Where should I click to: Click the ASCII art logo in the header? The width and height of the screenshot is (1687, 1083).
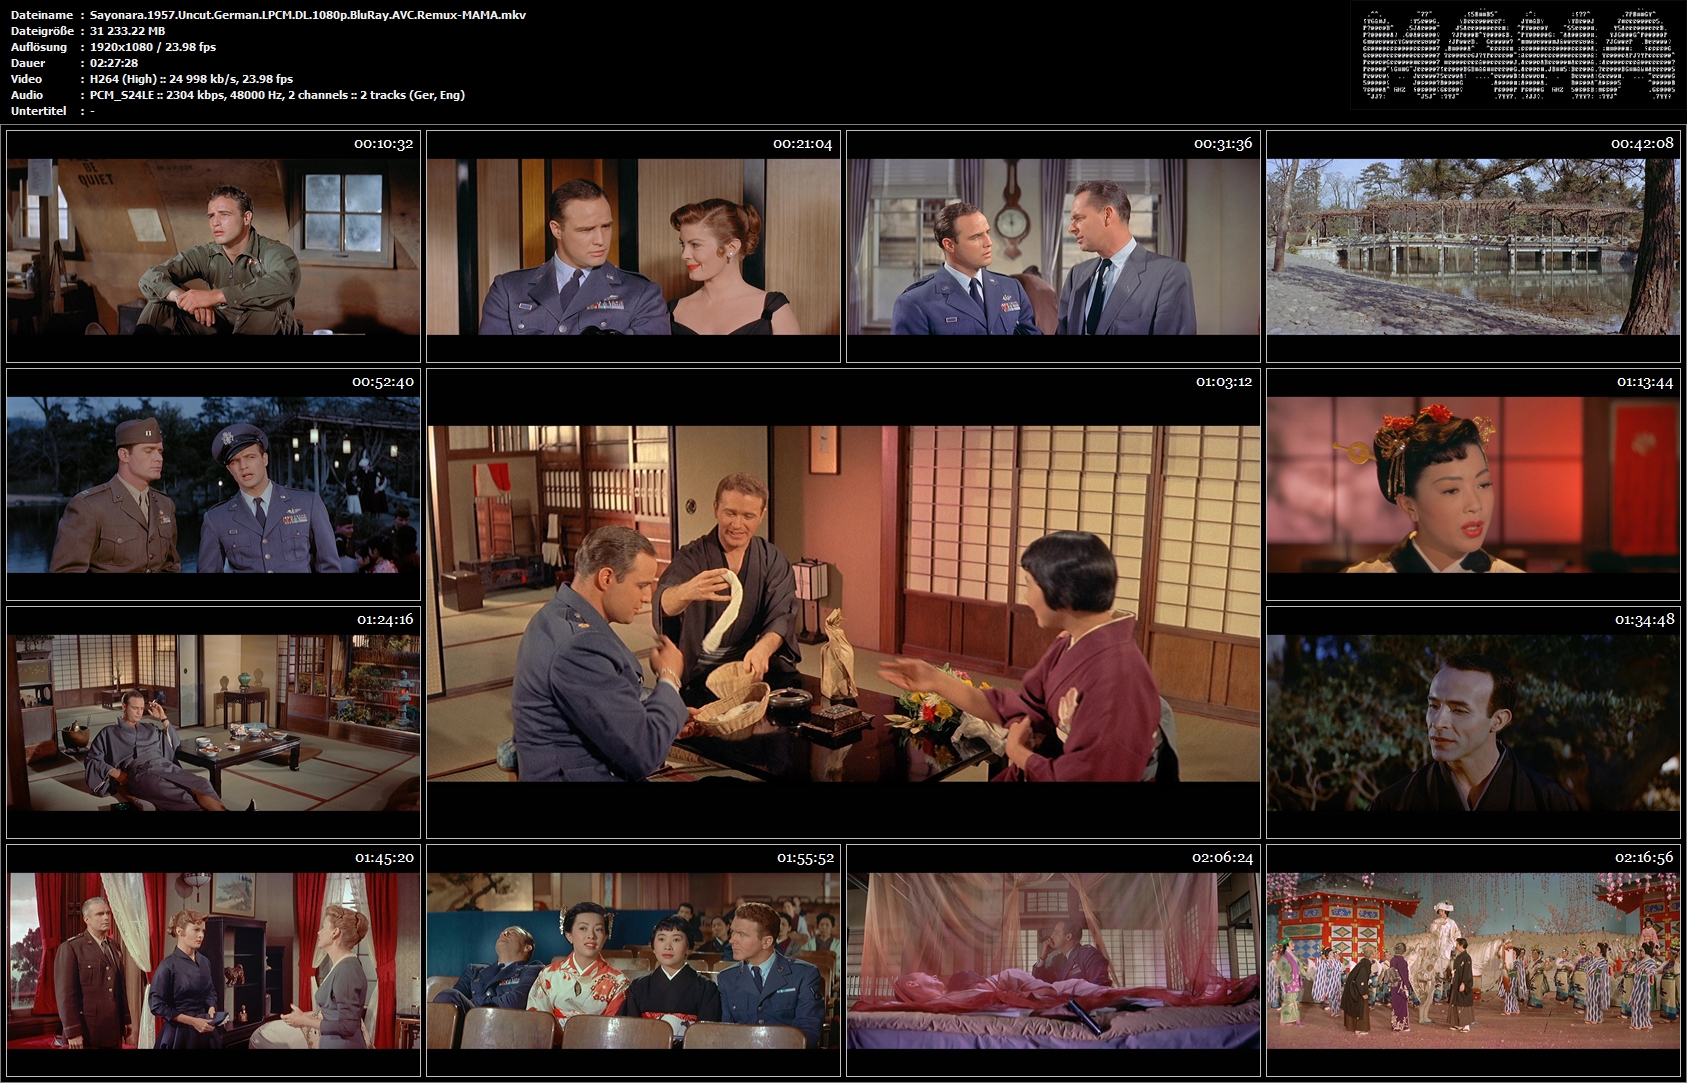point(1518,54)
